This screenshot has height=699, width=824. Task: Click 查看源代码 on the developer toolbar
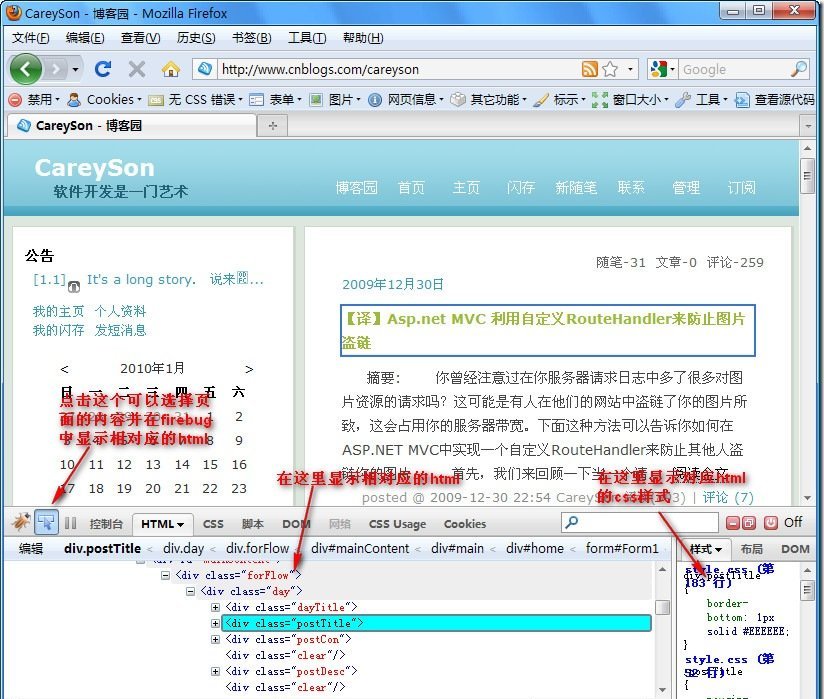(775, 99)
